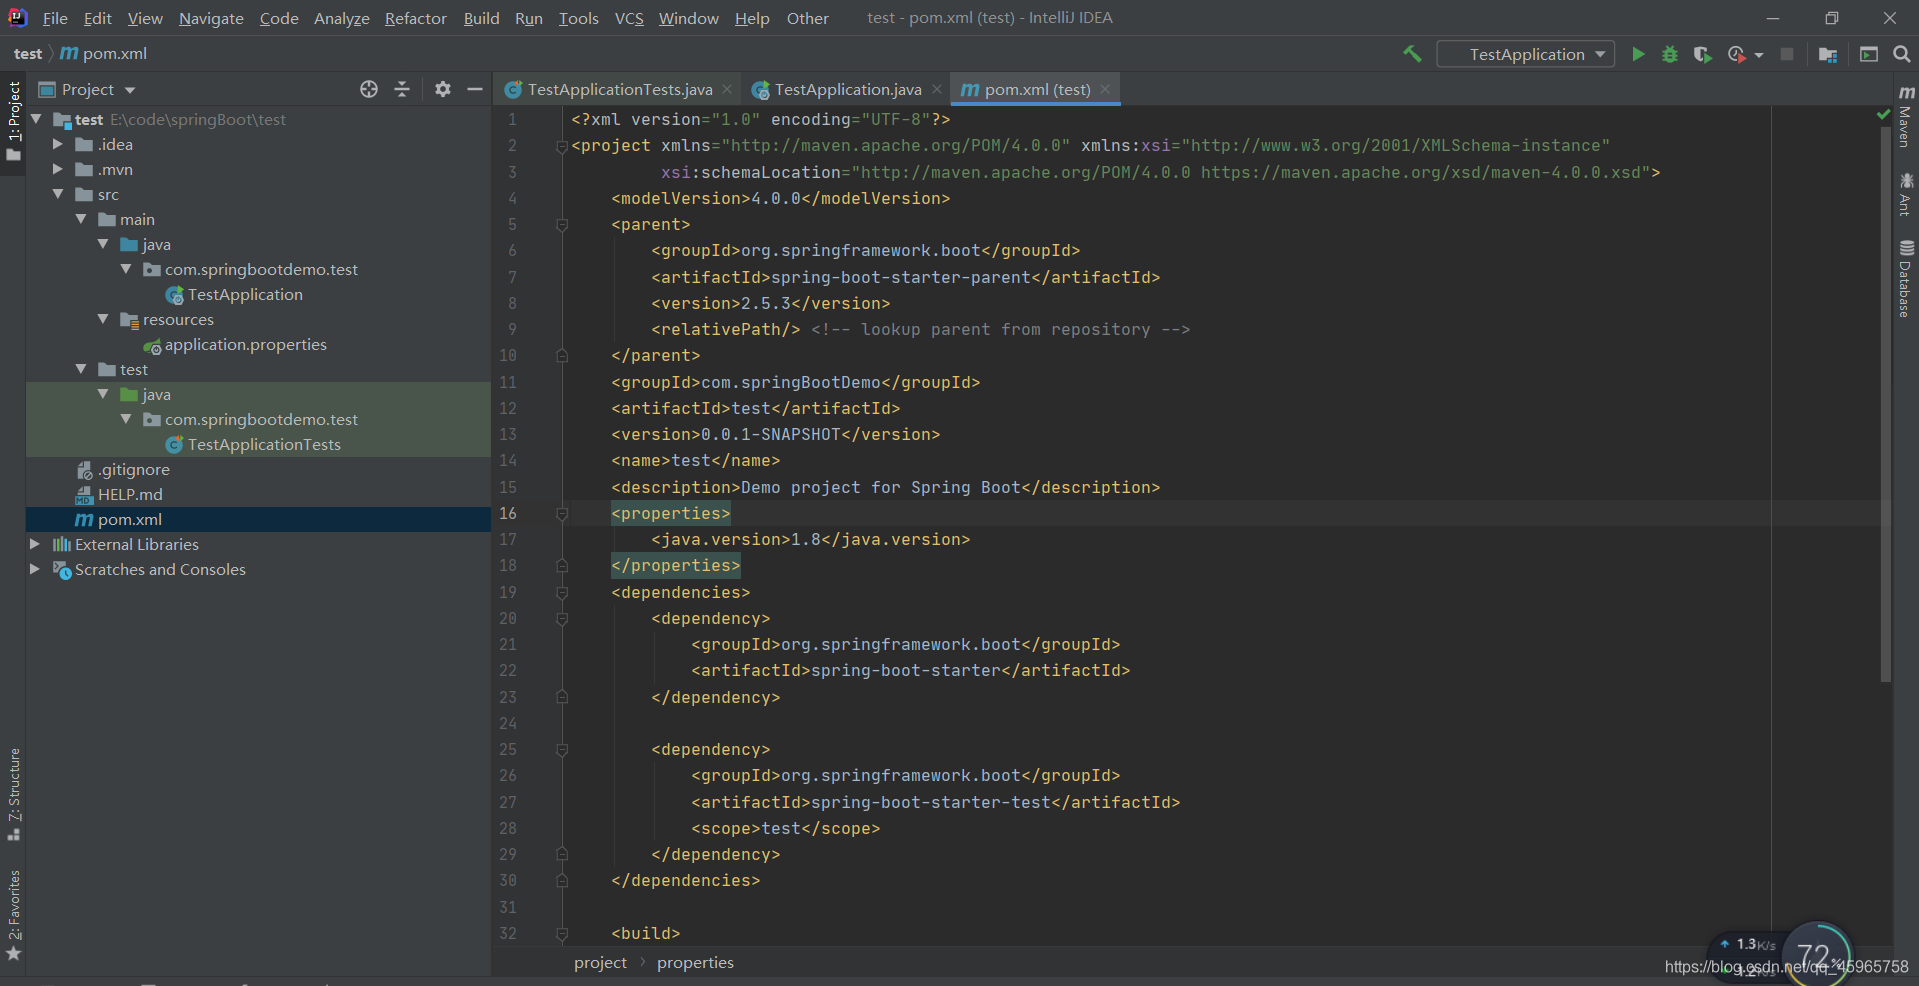Close the TestApplication.java tab
The height and width of the screenshot is (986, 1919).
[x=937, y=89]
